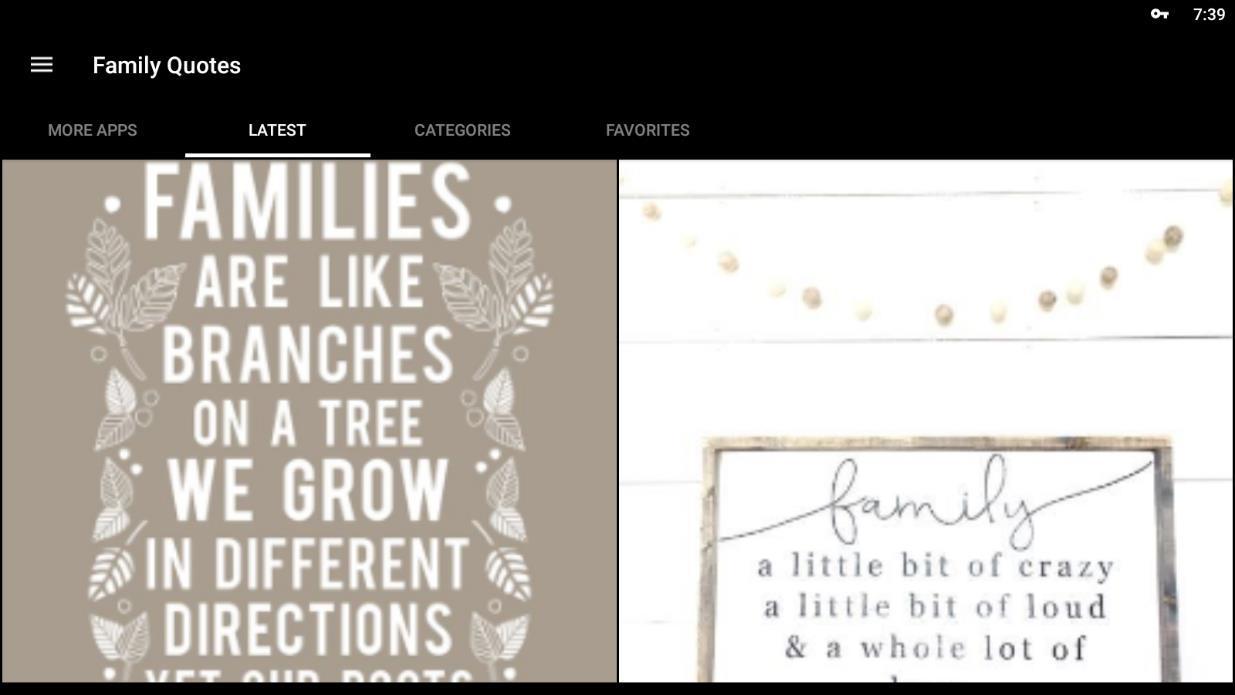Open the framed family sign quote image

(926, 421)
